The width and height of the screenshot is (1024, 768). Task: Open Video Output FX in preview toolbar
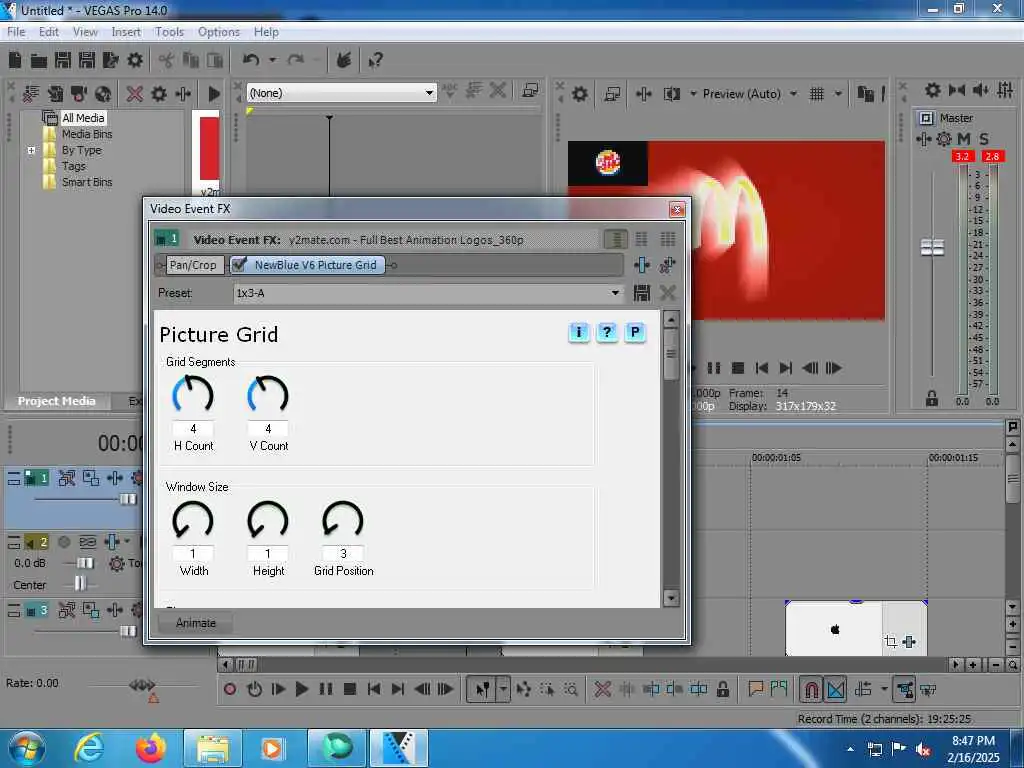[643, 94]
